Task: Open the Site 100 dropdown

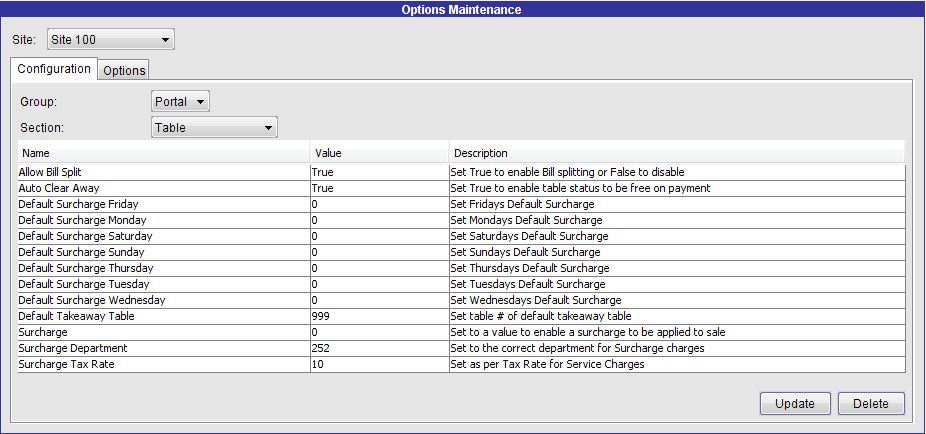Action: tap(110, 40)
